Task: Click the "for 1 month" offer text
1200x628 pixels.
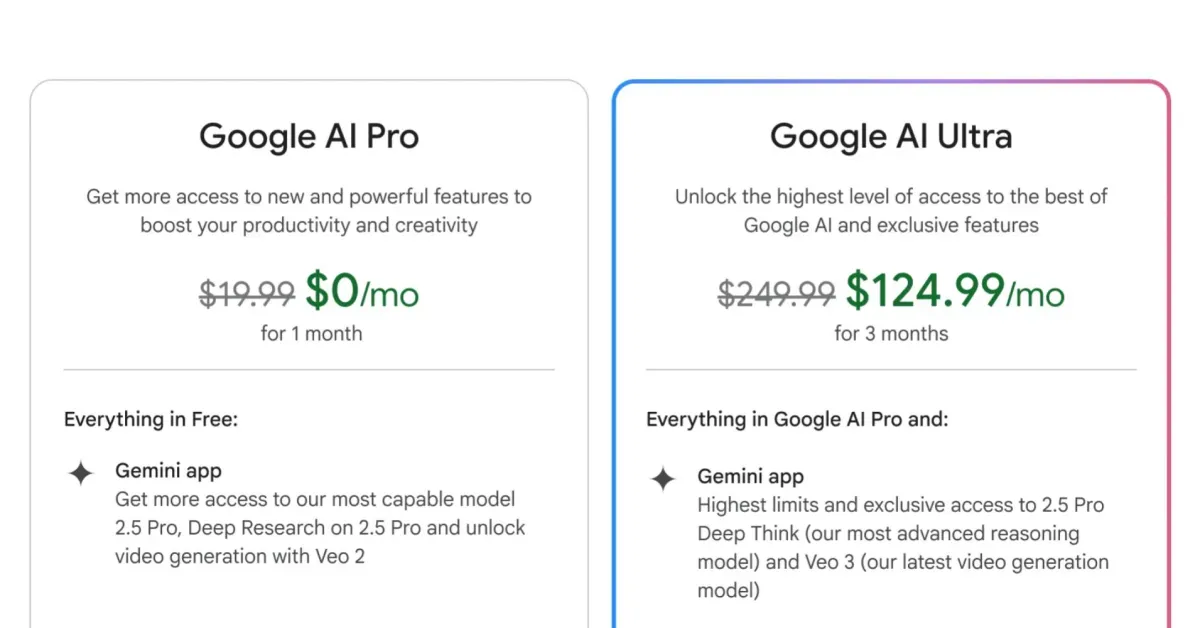Action: [x=311, y=333]
